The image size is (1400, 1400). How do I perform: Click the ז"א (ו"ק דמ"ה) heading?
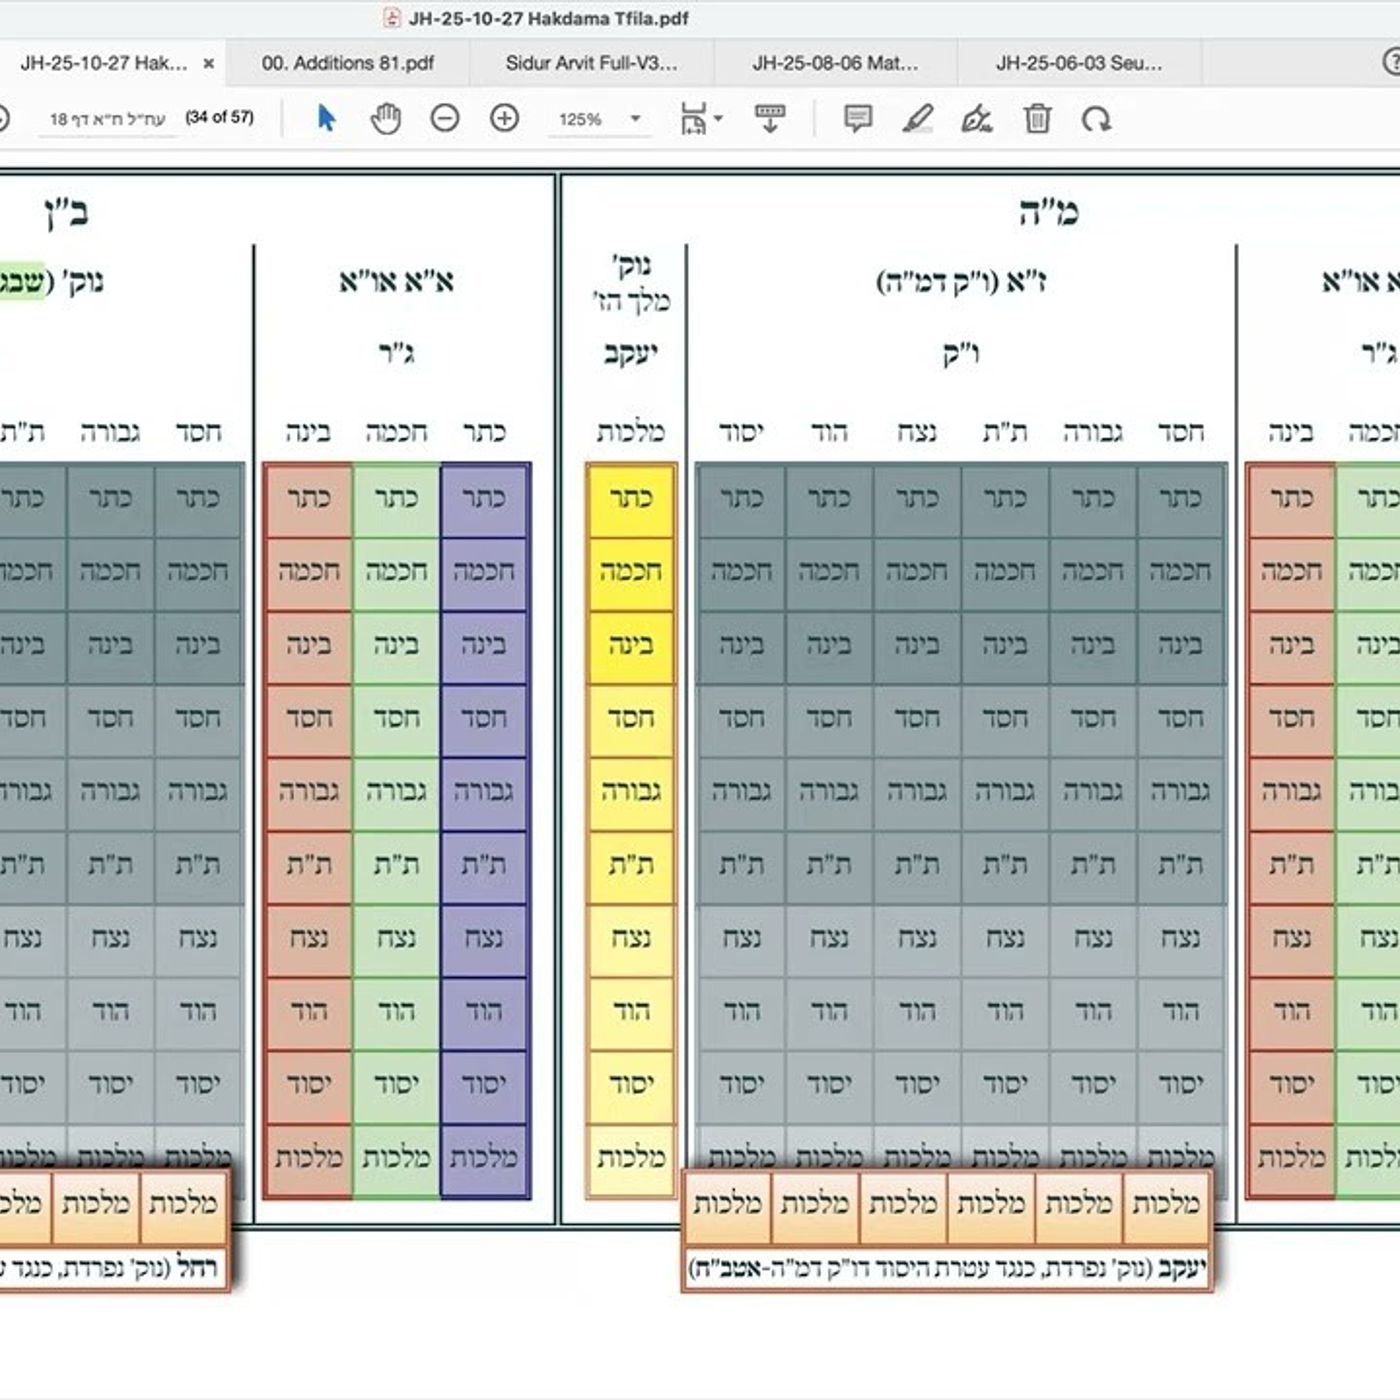click(x=961, y=283)
